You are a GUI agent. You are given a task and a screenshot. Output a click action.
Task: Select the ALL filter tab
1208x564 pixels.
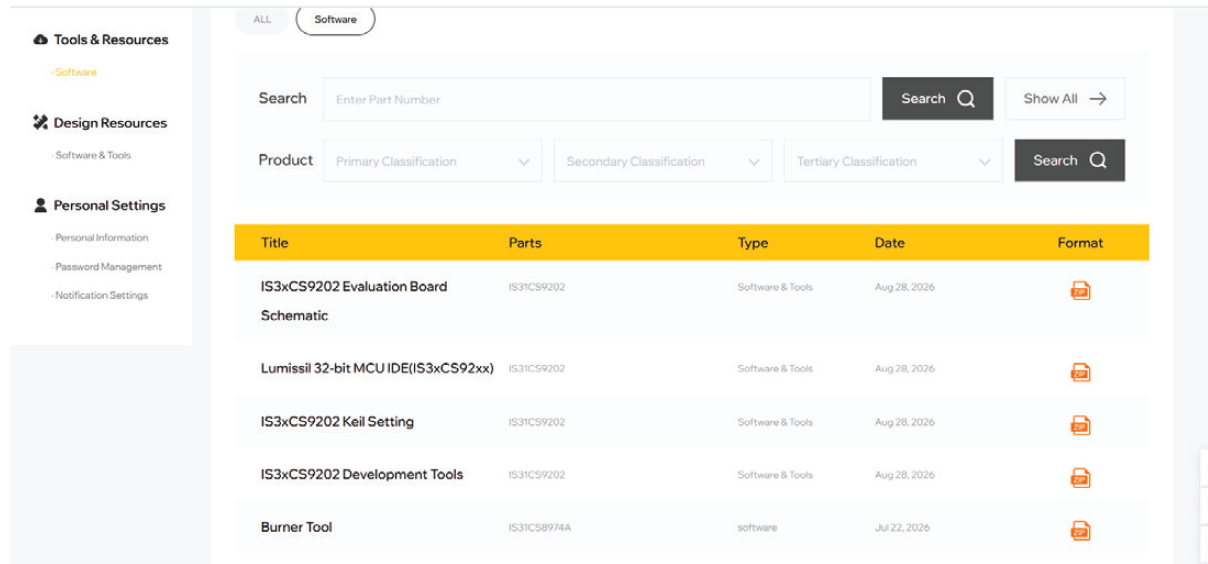click(x=262, y=19)
